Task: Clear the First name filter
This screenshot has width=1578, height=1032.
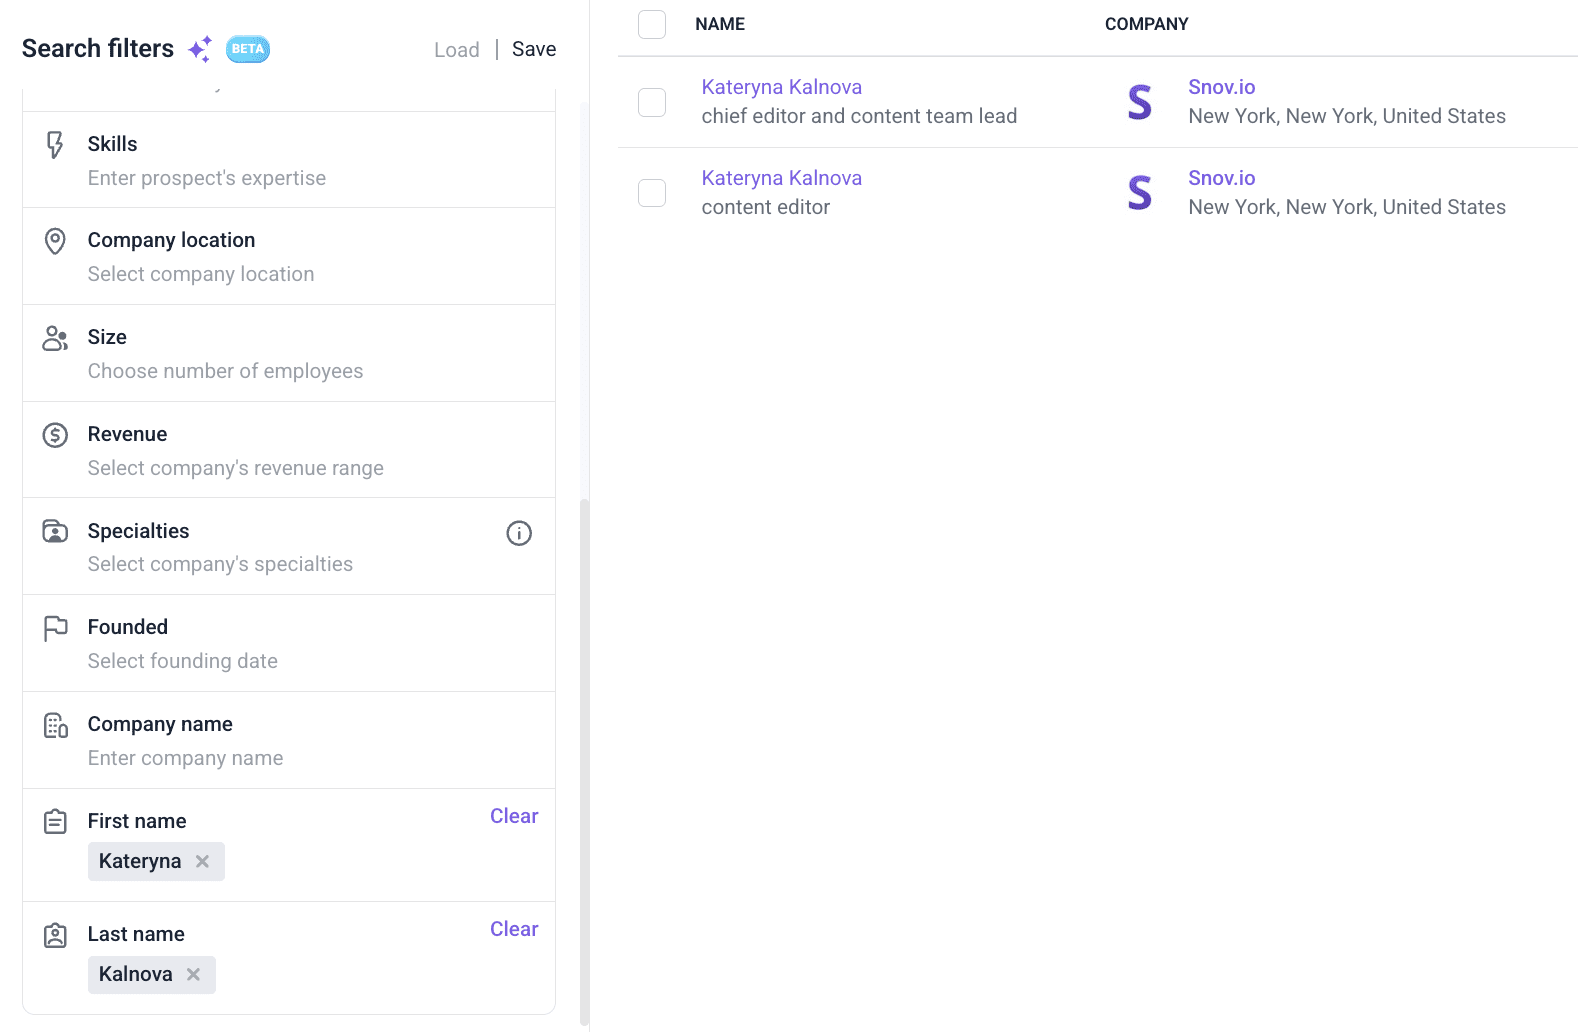Action: click(x=514, y=816)
